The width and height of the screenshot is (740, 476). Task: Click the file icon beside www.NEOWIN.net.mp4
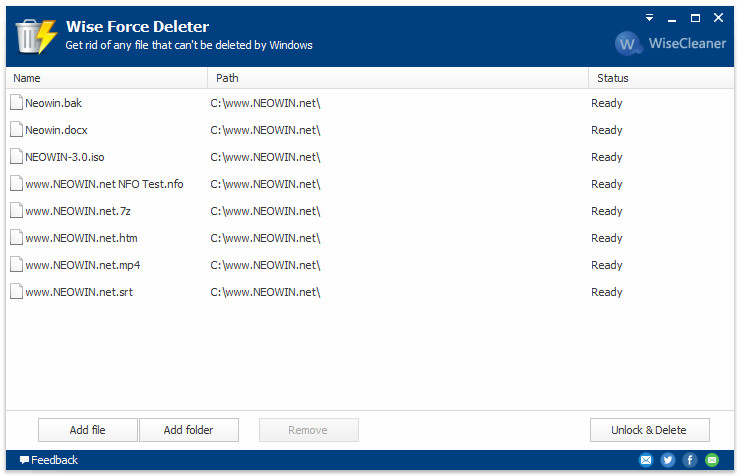click(17, 264)
